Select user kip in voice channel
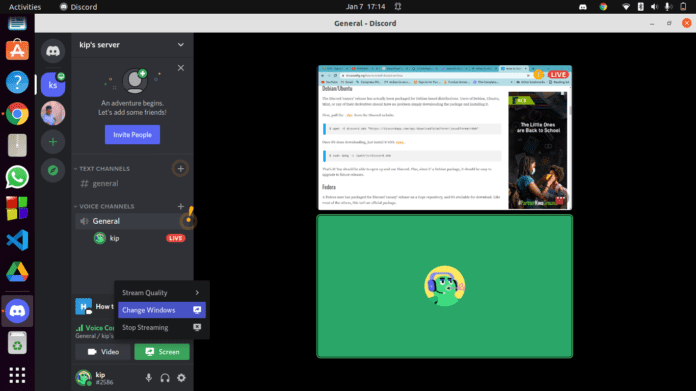This screenshot has height=391, width=696. pyautogui.click(x=114, y=238)
